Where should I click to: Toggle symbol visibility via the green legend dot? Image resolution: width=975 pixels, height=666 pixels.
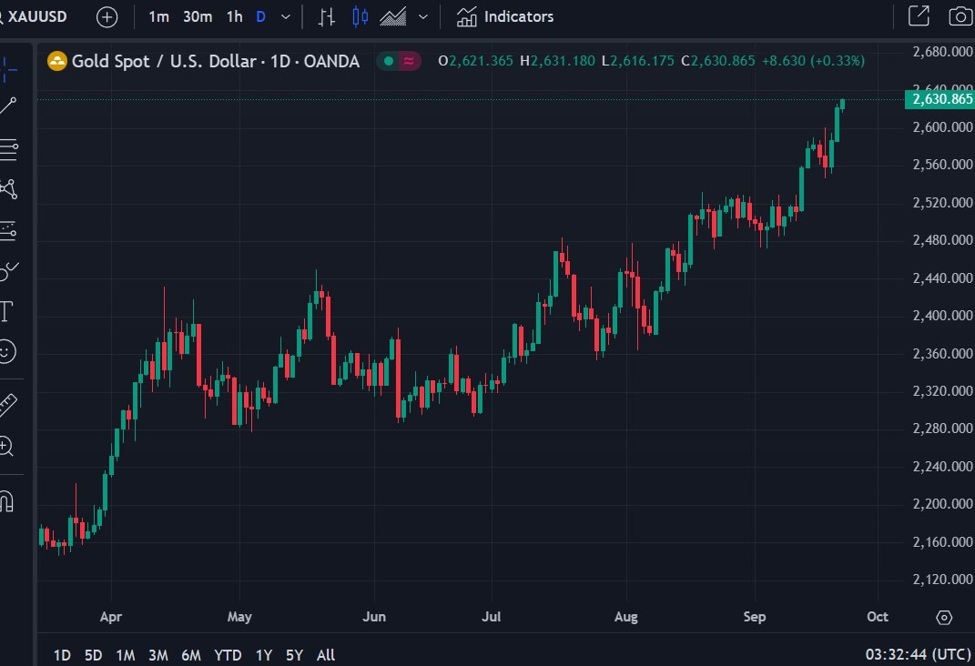pos(387,61)
